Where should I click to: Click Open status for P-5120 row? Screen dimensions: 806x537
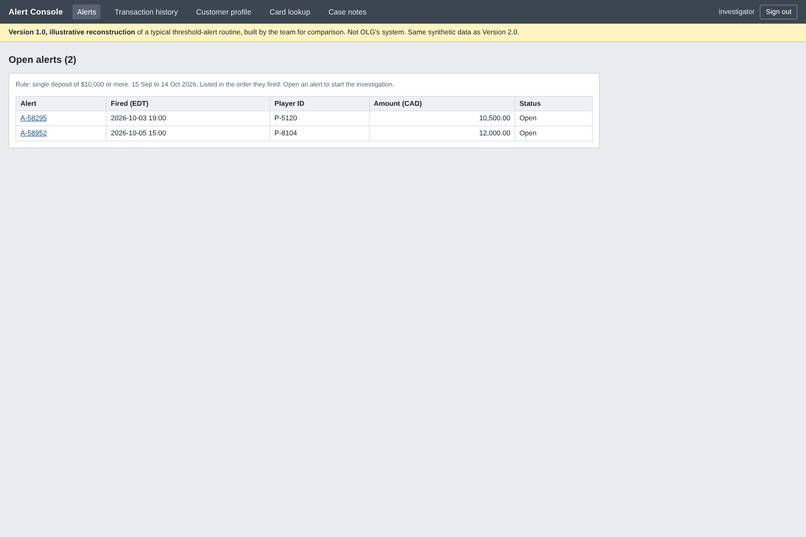point(528,118)
